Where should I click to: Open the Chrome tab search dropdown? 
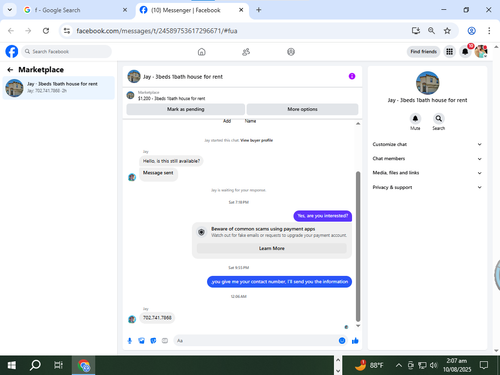click(x=10, y=10)
